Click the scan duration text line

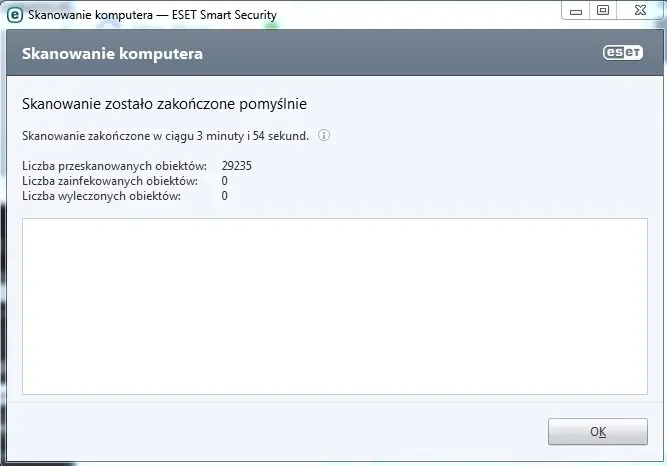[x=165, y=135]
